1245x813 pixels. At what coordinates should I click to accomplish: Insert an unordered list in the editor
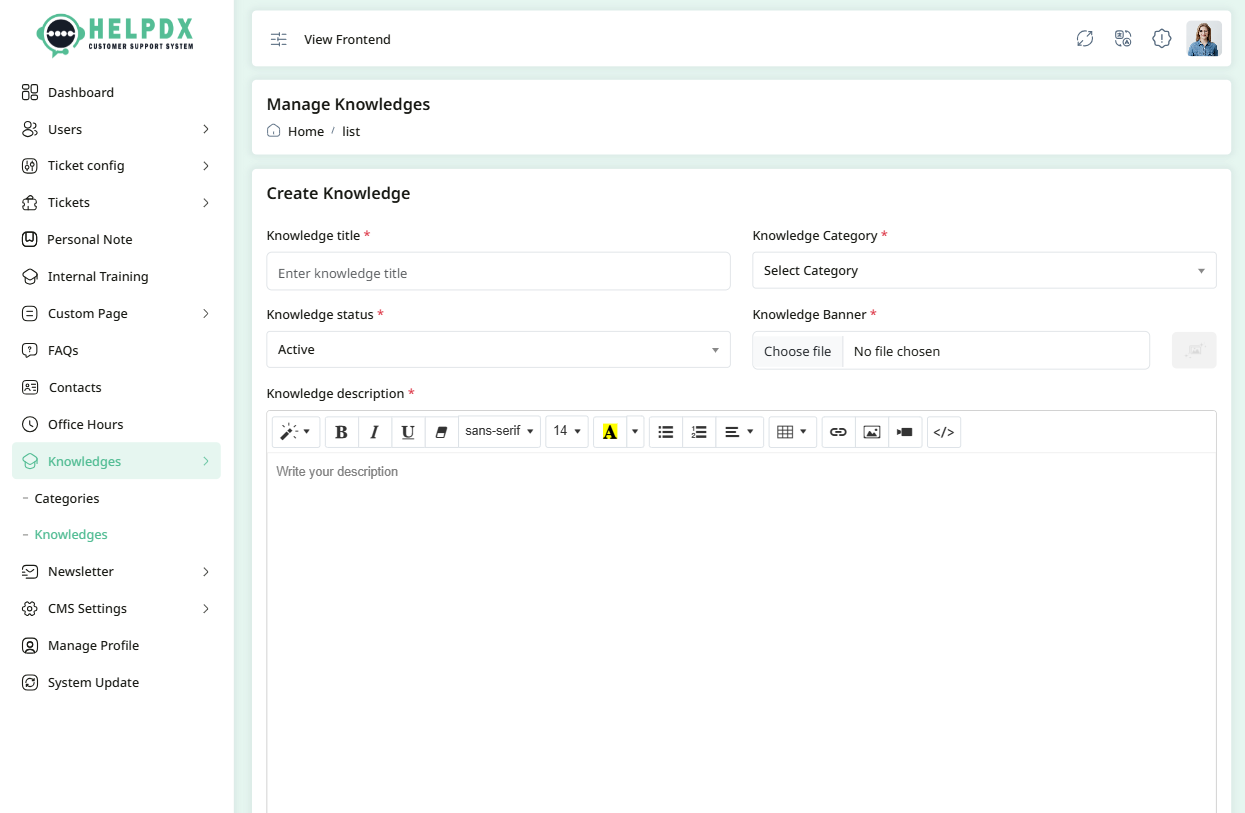665,431
